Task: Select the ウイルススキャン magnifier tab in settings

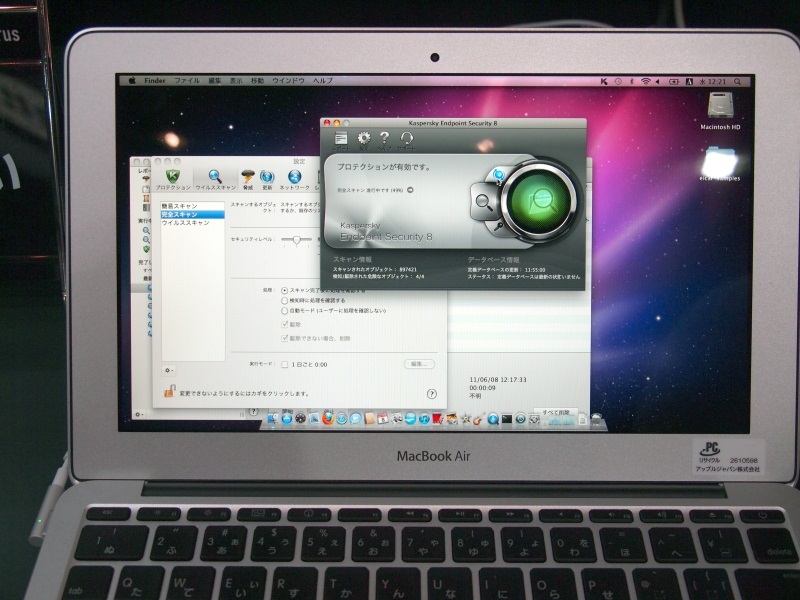Action: coord(215,180)
